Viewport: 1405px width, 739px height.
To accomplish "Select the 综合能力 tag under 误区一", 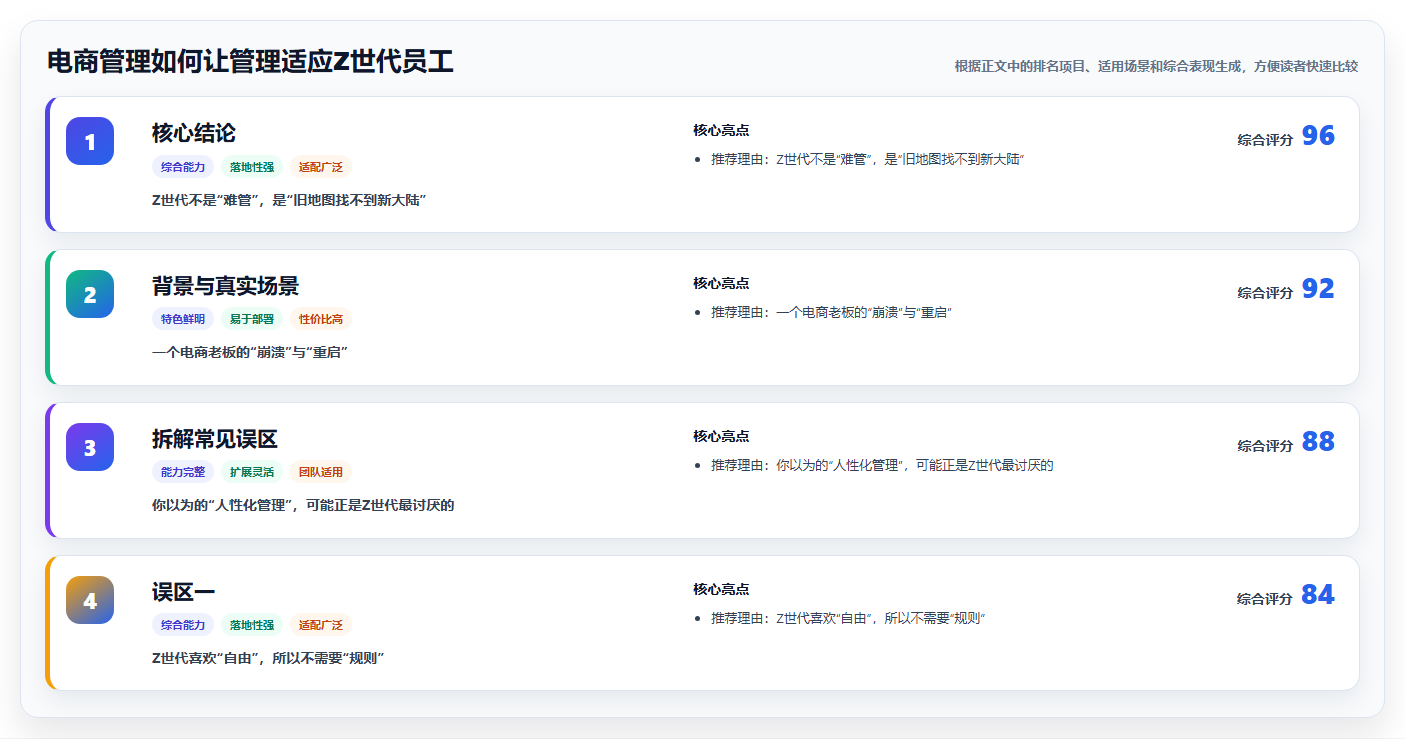I will pyautogui.click(x=183, y=625).
